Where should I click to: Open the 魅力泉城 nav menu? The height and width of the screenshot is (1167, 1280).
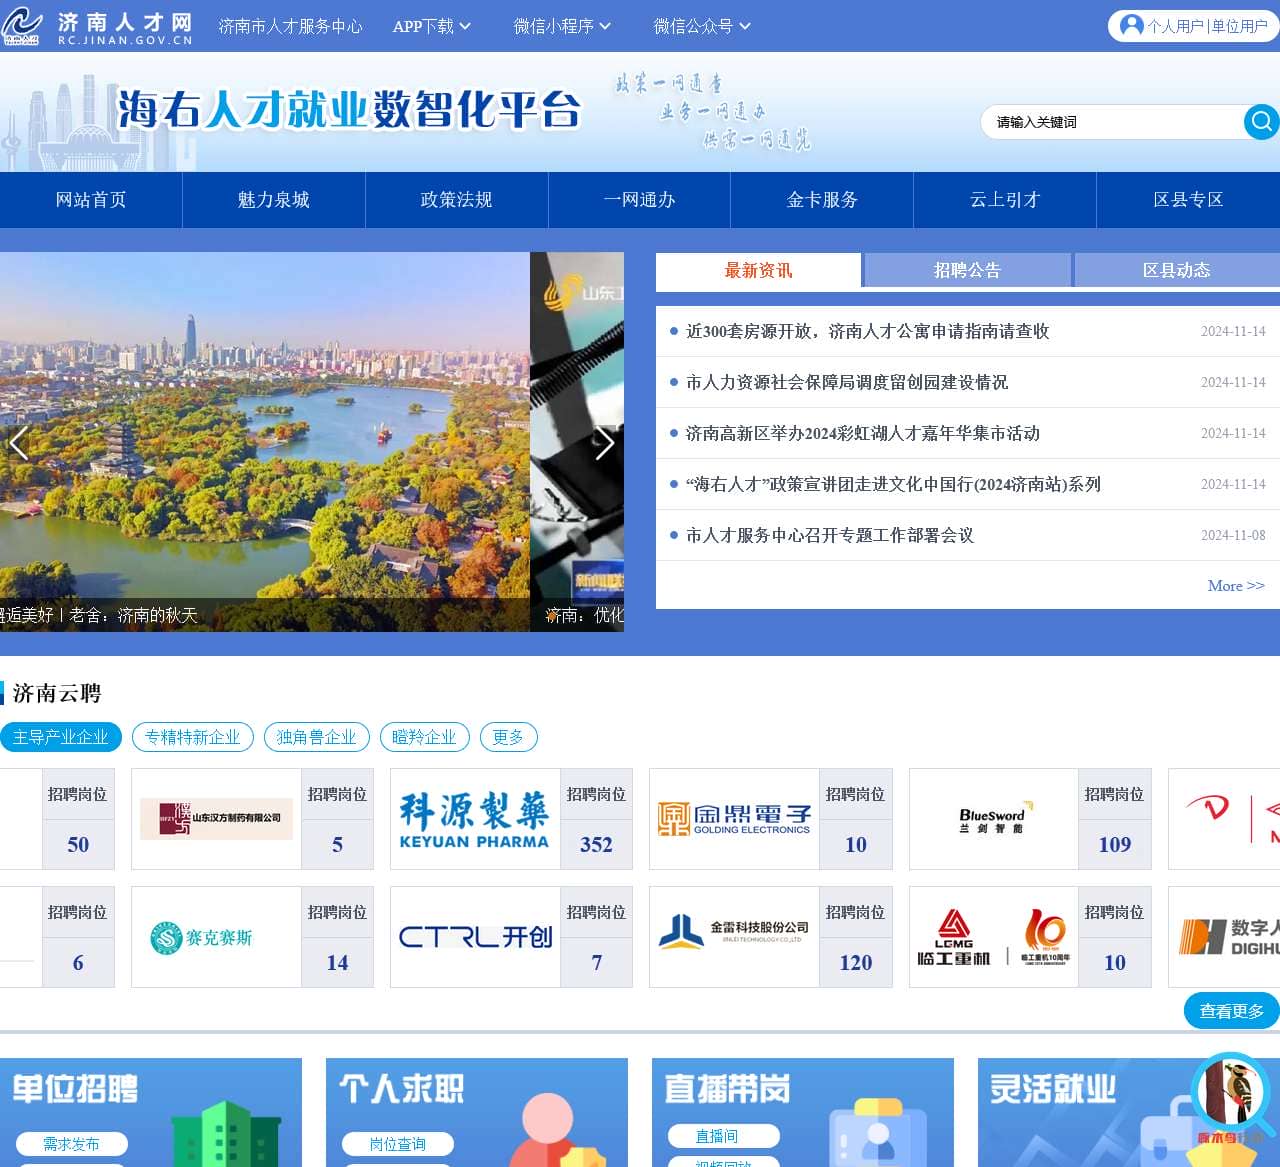pyautogui.click(x=274, y=200)
